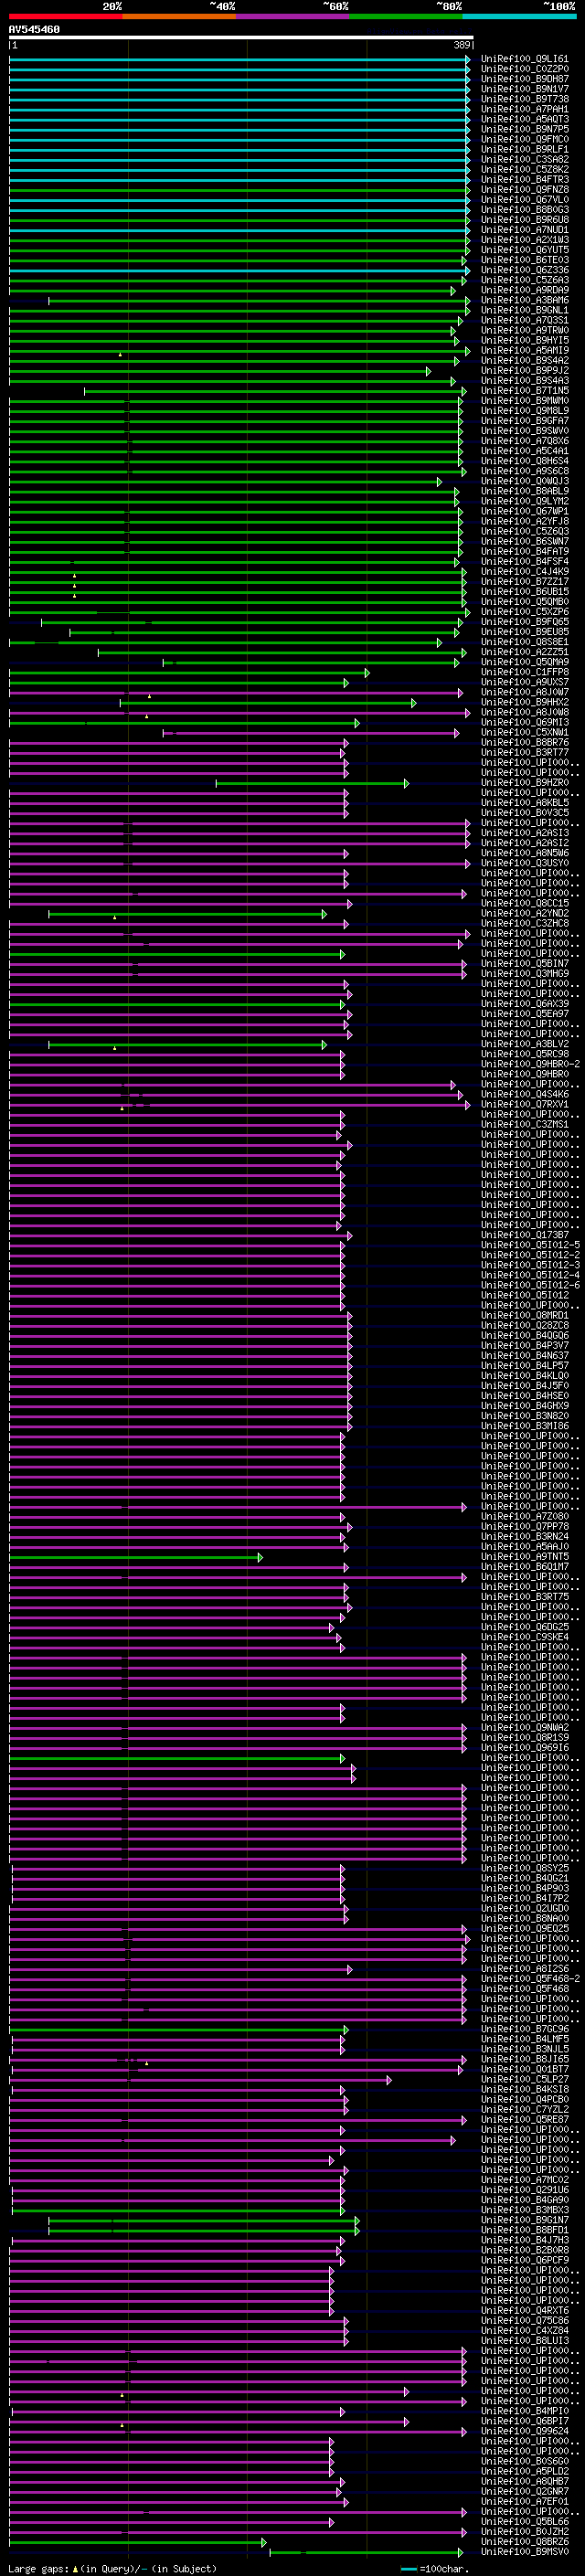This screenshot has height=2576, width=585.
Task: Select UniRef100_A5AQT3 label
Action: coord(525,119)
